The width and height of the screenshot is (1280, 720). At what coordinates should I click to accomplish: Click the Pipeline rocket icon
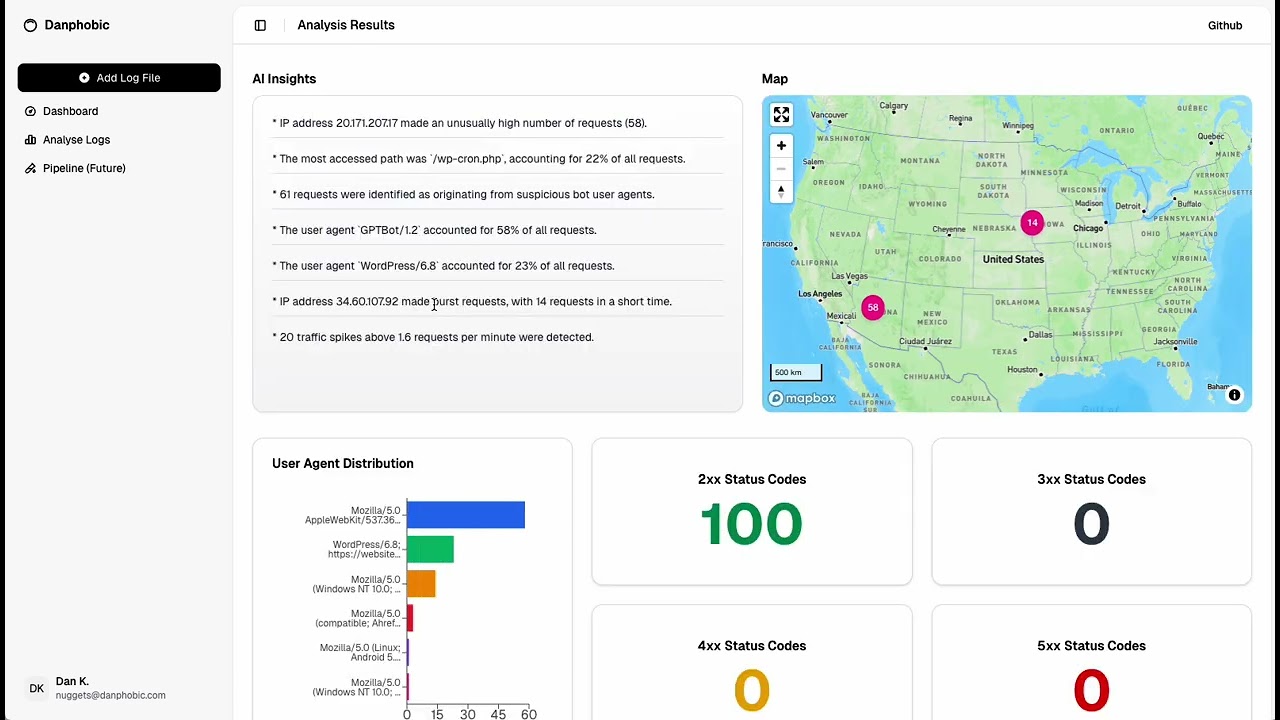click(x=30, y=168)
